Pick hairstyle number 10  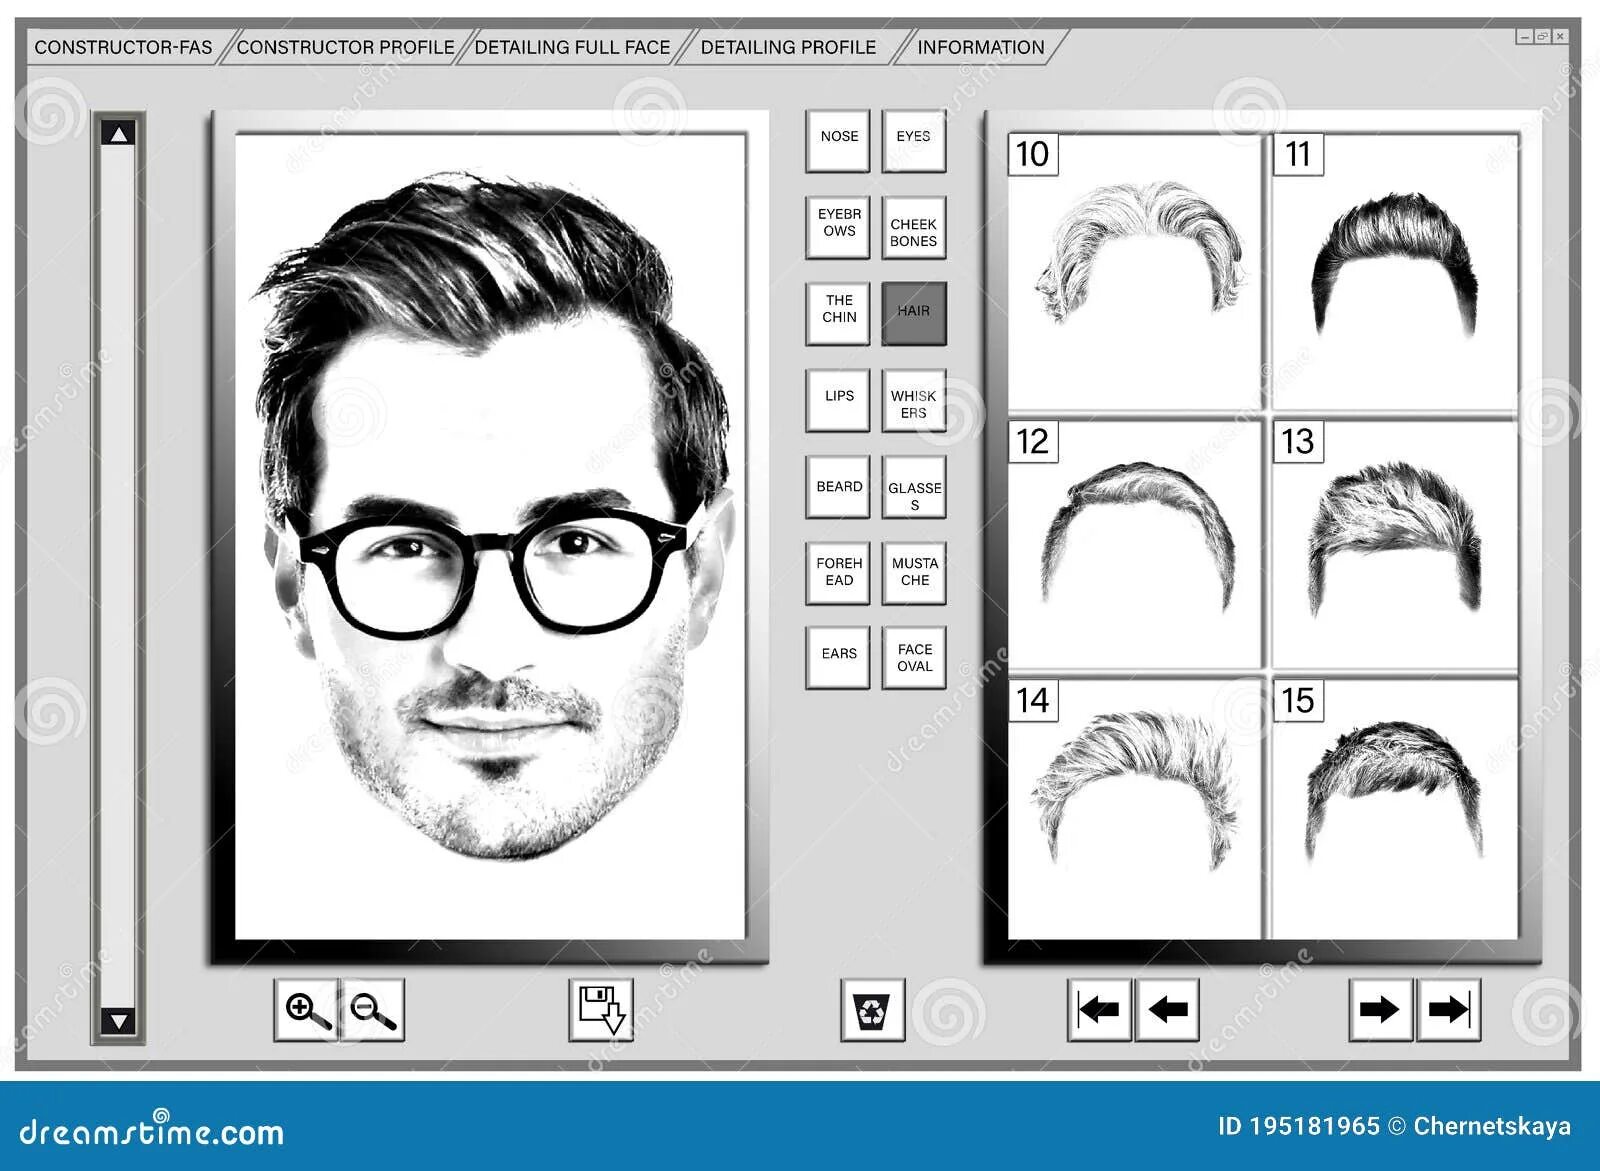(x=1135, y=271)
